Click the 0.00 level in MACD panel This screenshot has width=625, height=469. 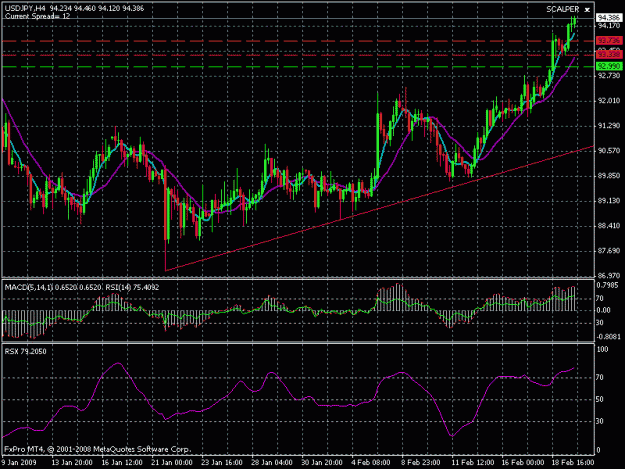tap(603, 310)
